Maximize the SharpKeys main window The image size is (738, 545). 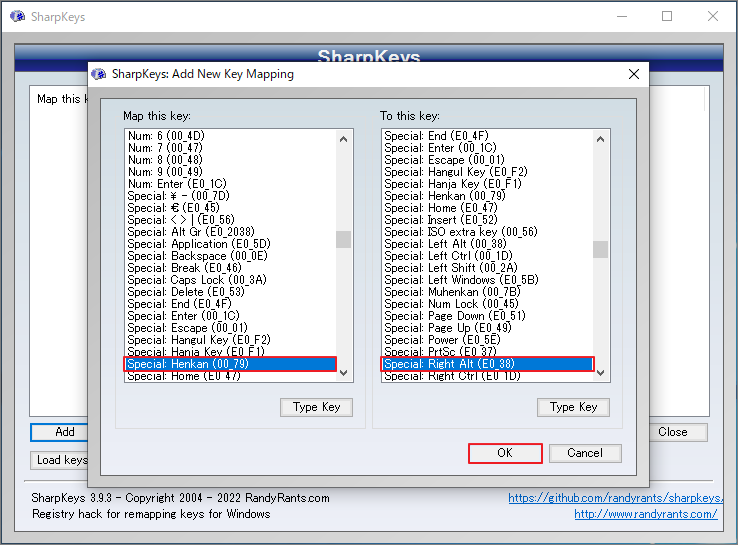click(x=667, y=16)
